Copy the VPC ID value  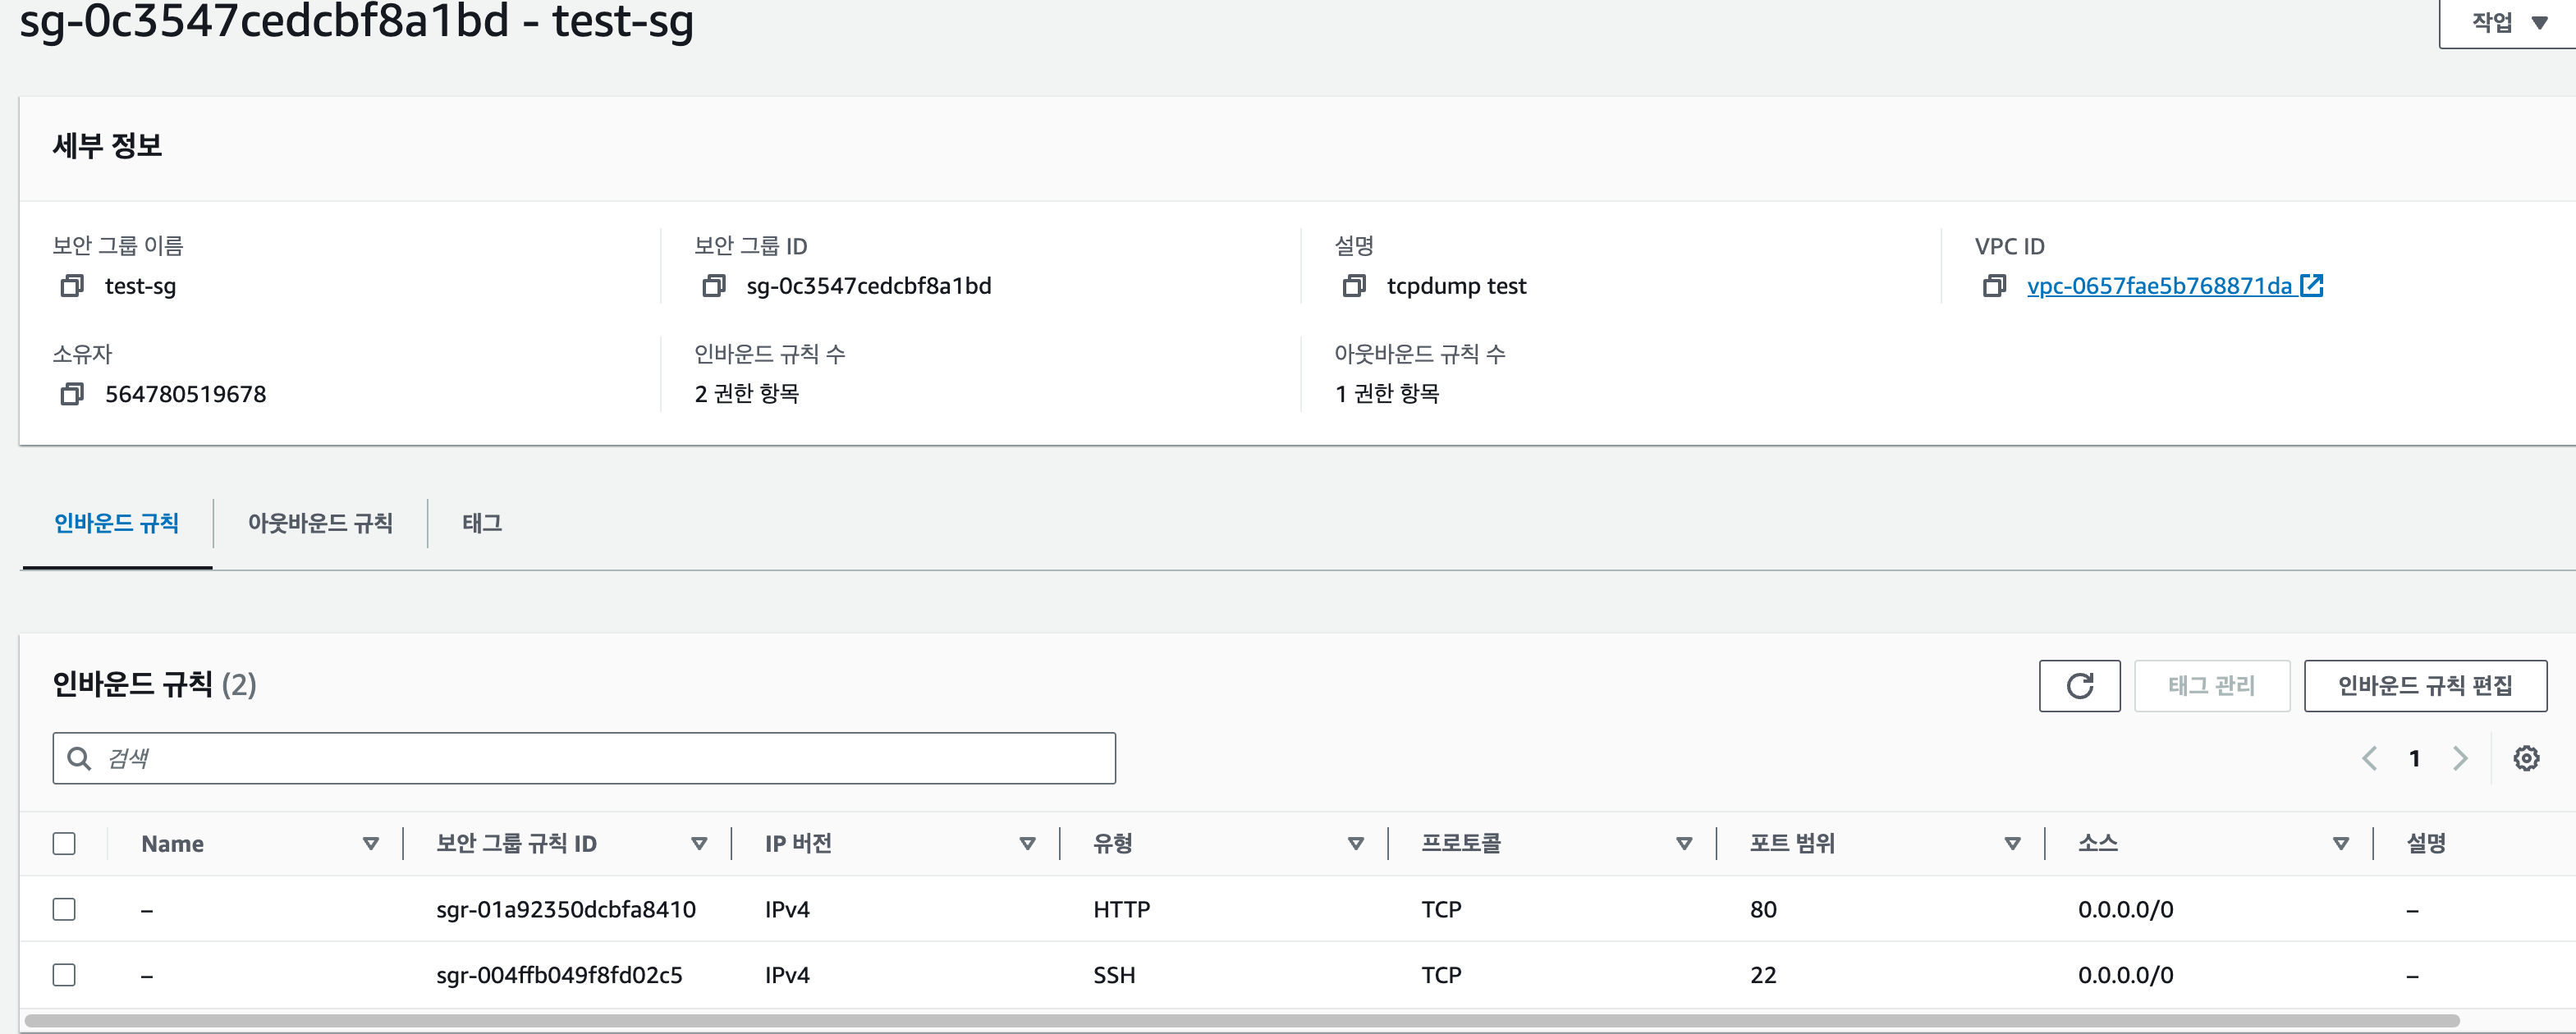(x=1993, y=286)
